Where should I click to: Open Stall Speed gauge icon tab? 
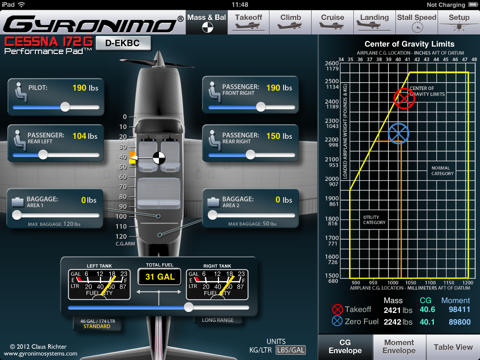416,22
